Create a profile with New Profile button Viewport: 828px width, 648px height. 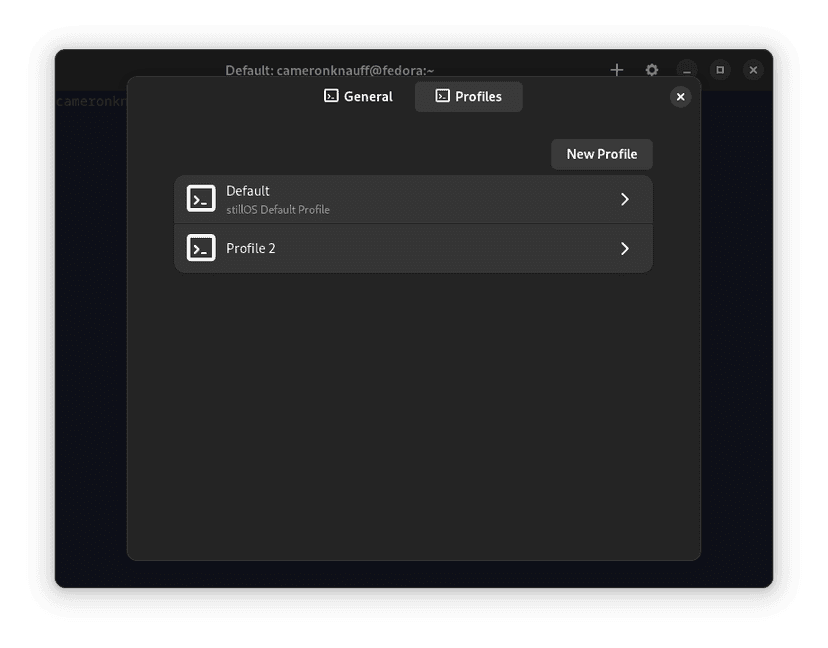click(x=601, y=154)
